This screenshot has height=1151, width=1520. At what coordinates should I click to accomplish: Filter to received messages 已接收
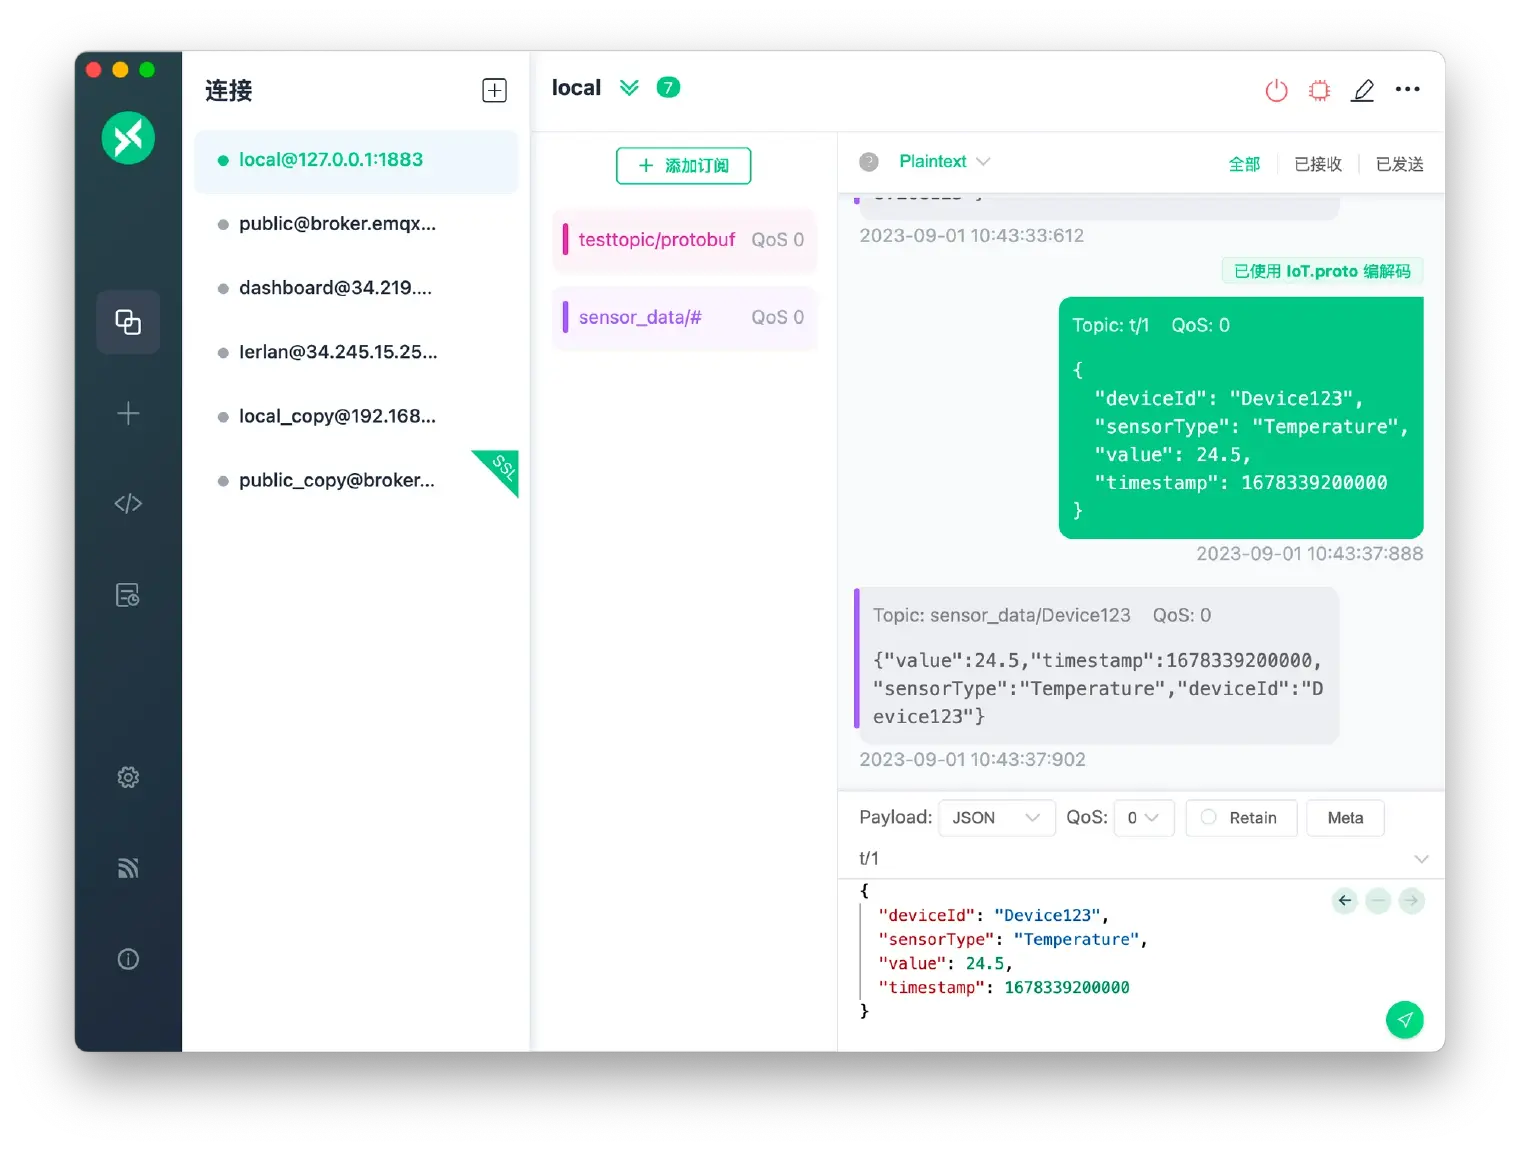coord(1317,164)
